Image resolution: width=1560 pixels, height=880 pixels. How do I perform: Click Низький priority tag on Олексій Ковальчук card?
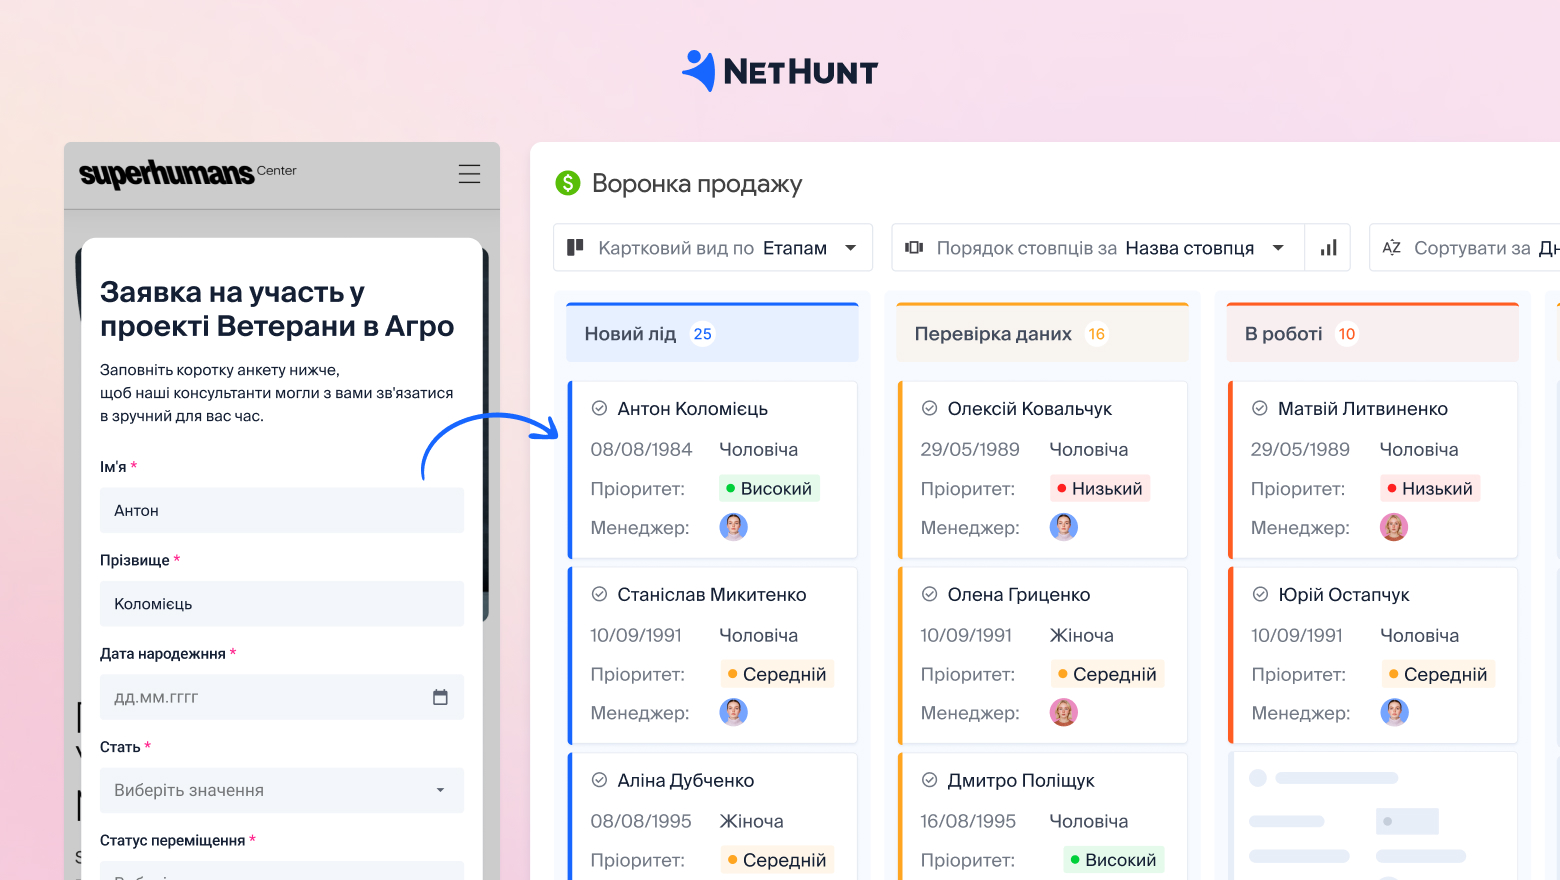pyautogui.click(x=1100, y=488)
